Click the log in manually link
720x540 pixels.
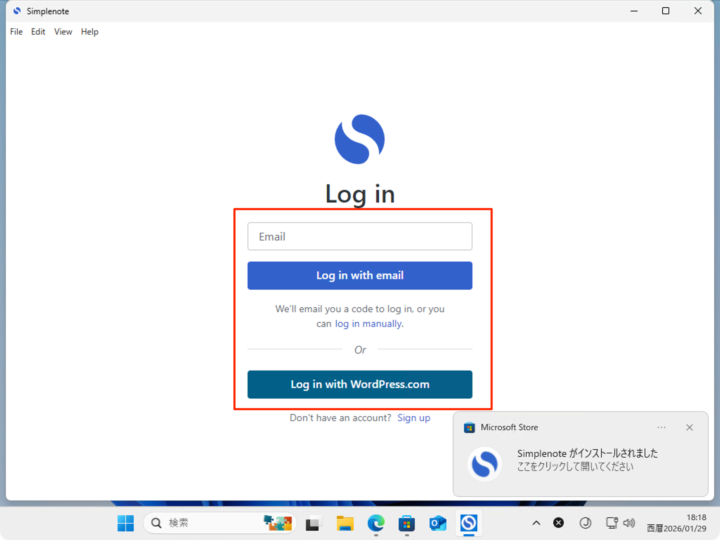pos(369,324)
